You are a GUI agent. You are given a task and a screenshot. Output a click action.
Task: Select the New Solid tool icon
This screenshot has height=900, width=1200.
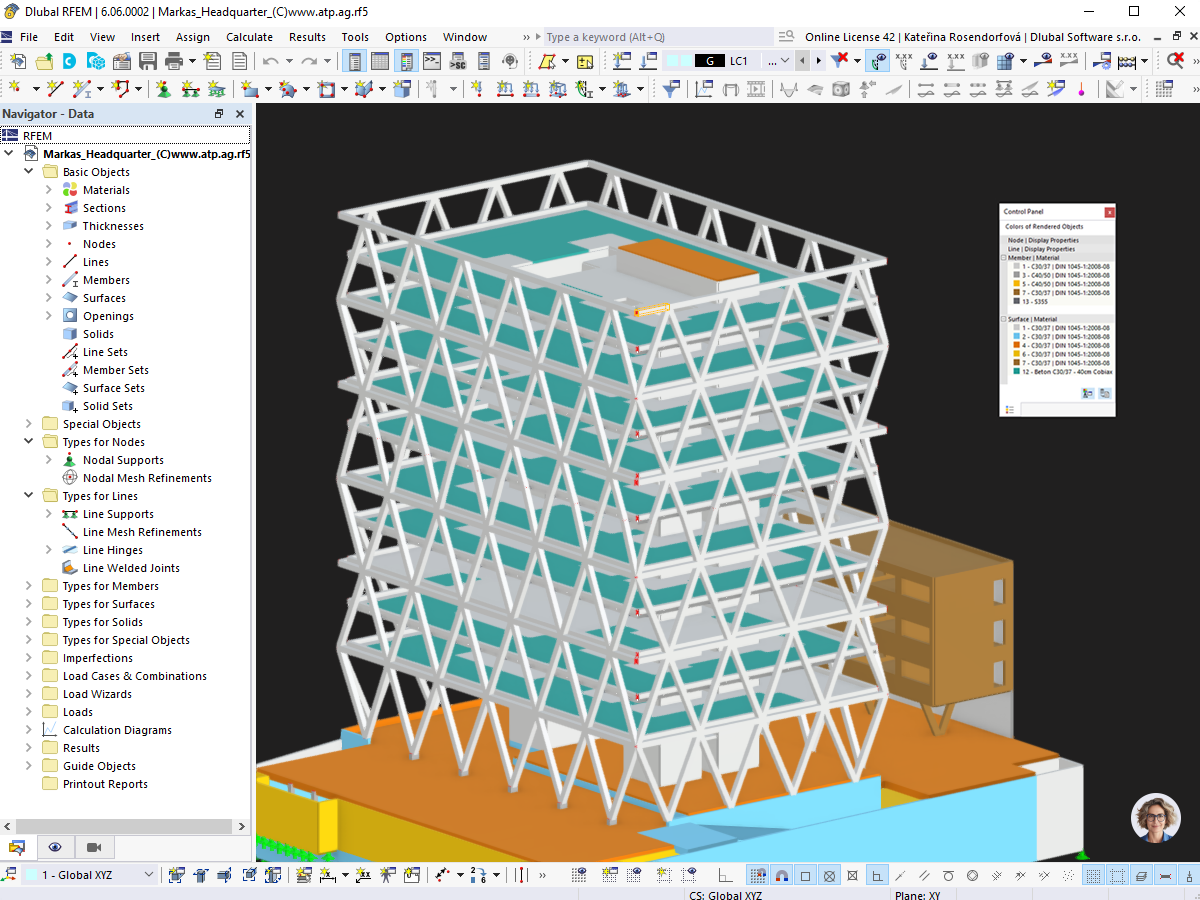tap(363, 88)
